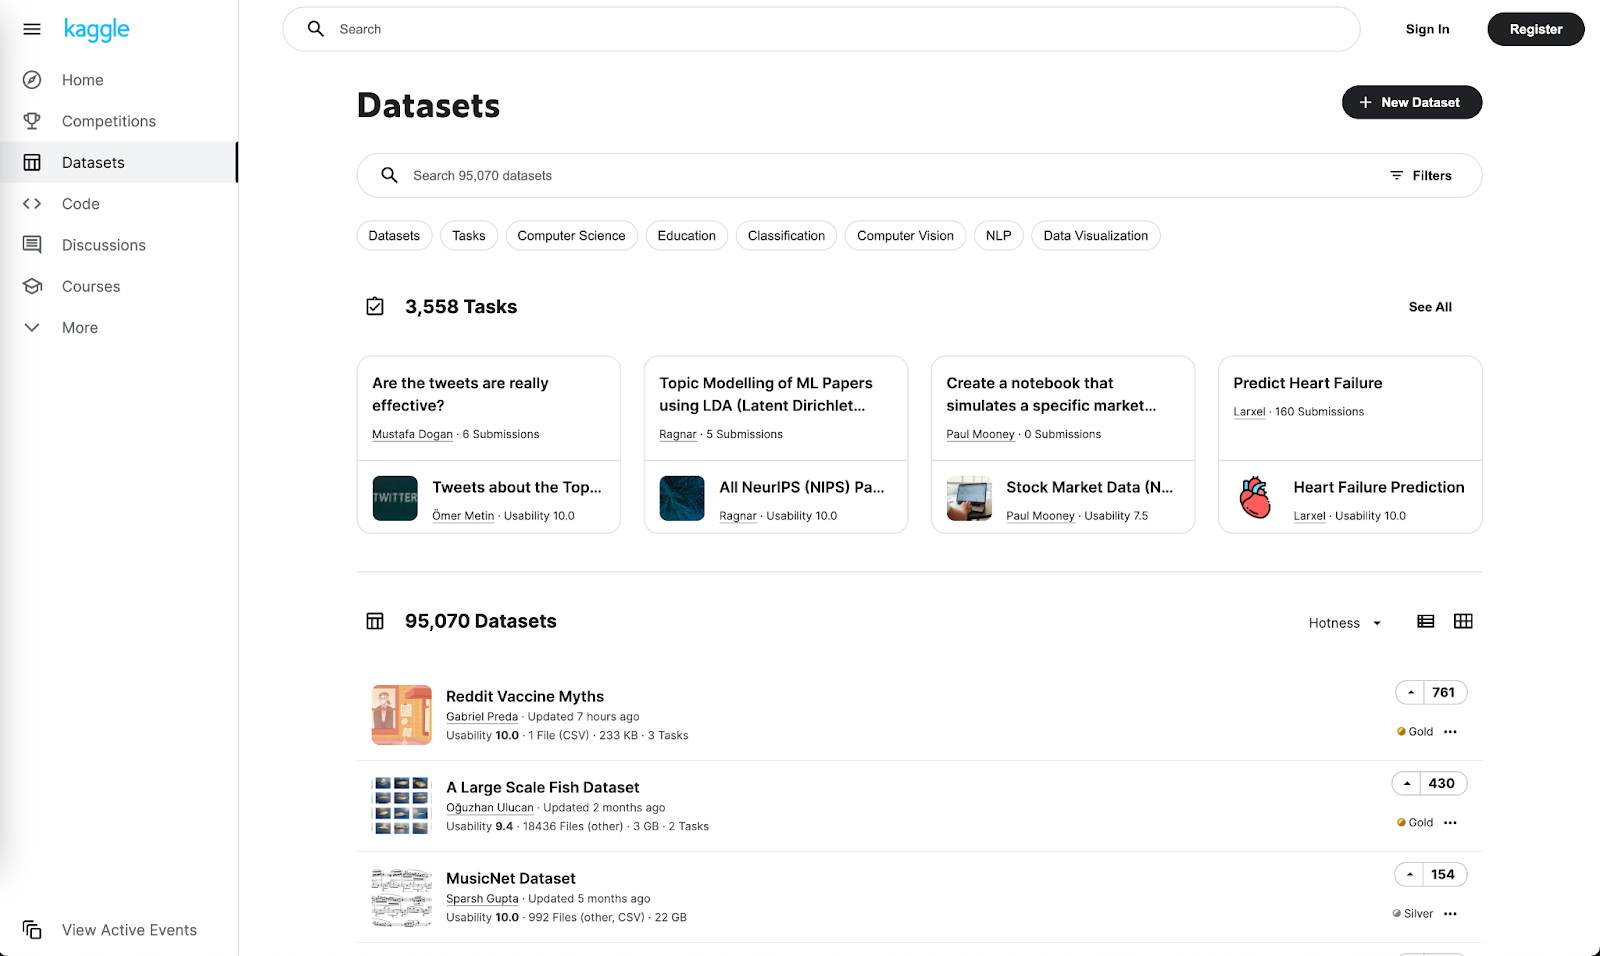
Task: Click the New Dataset button
Action: (x=1411, y=103)
